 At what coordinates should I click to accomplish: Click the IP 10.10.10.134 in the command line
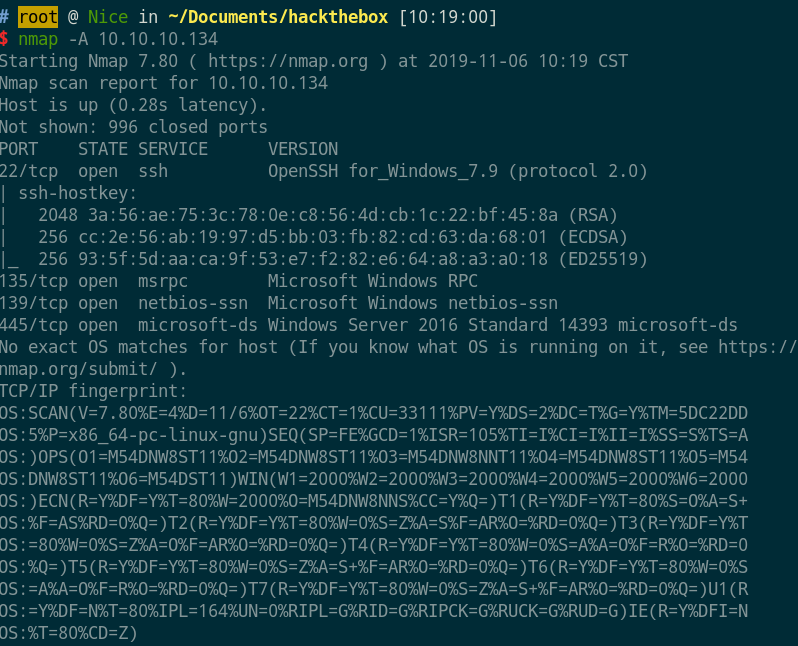click(x=150, y=39)
